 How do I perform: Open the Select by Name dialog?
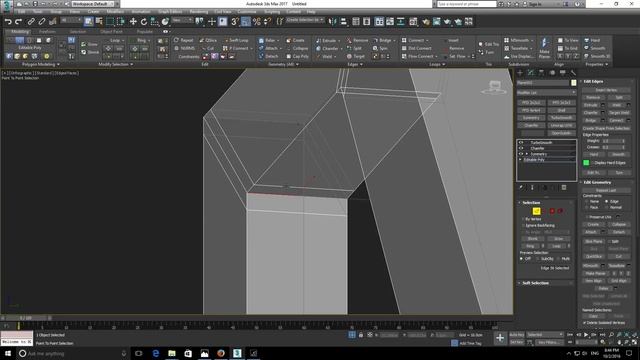pos(99,22)
